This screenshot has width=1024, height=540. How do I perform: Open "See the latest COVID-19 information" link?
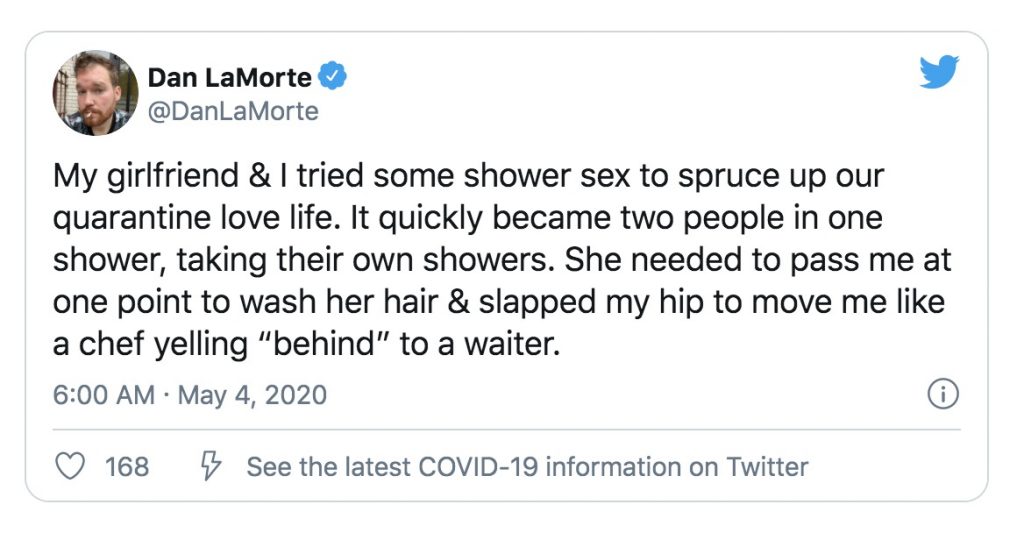pos(527,466)
